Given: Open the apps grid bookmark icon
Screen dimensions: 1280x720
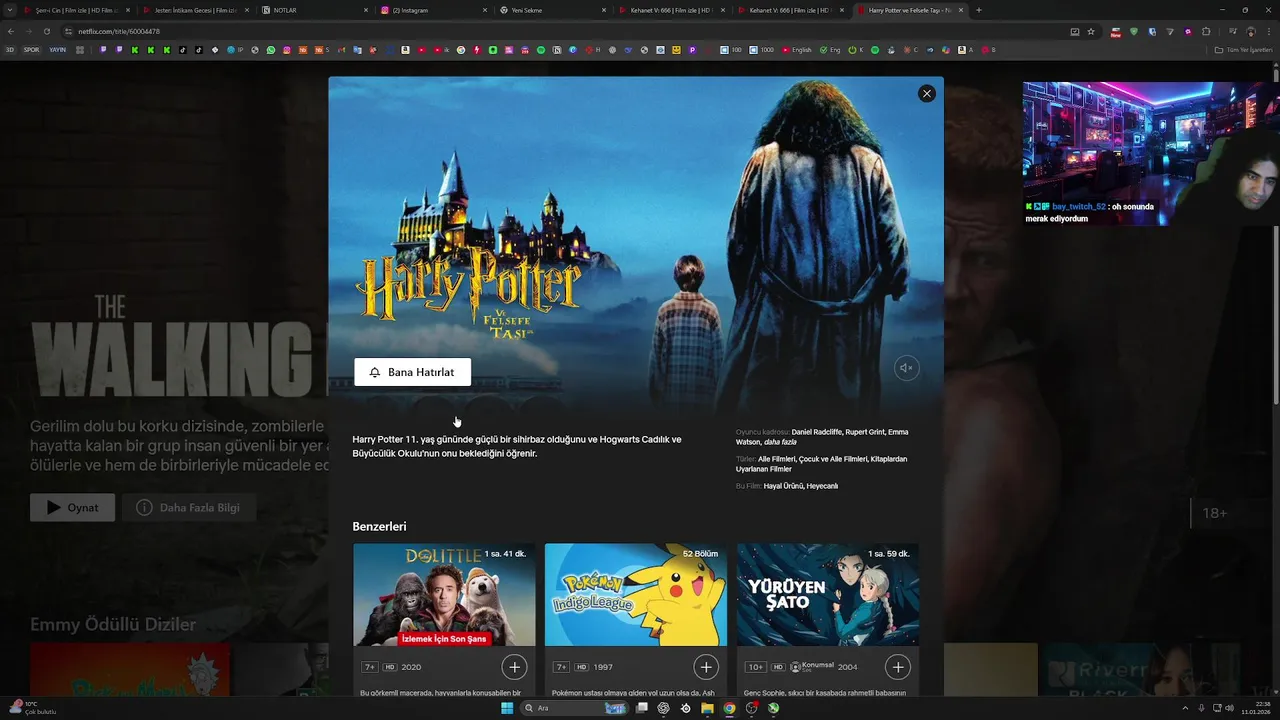Looking at the screenshot, I should (80, 49).
